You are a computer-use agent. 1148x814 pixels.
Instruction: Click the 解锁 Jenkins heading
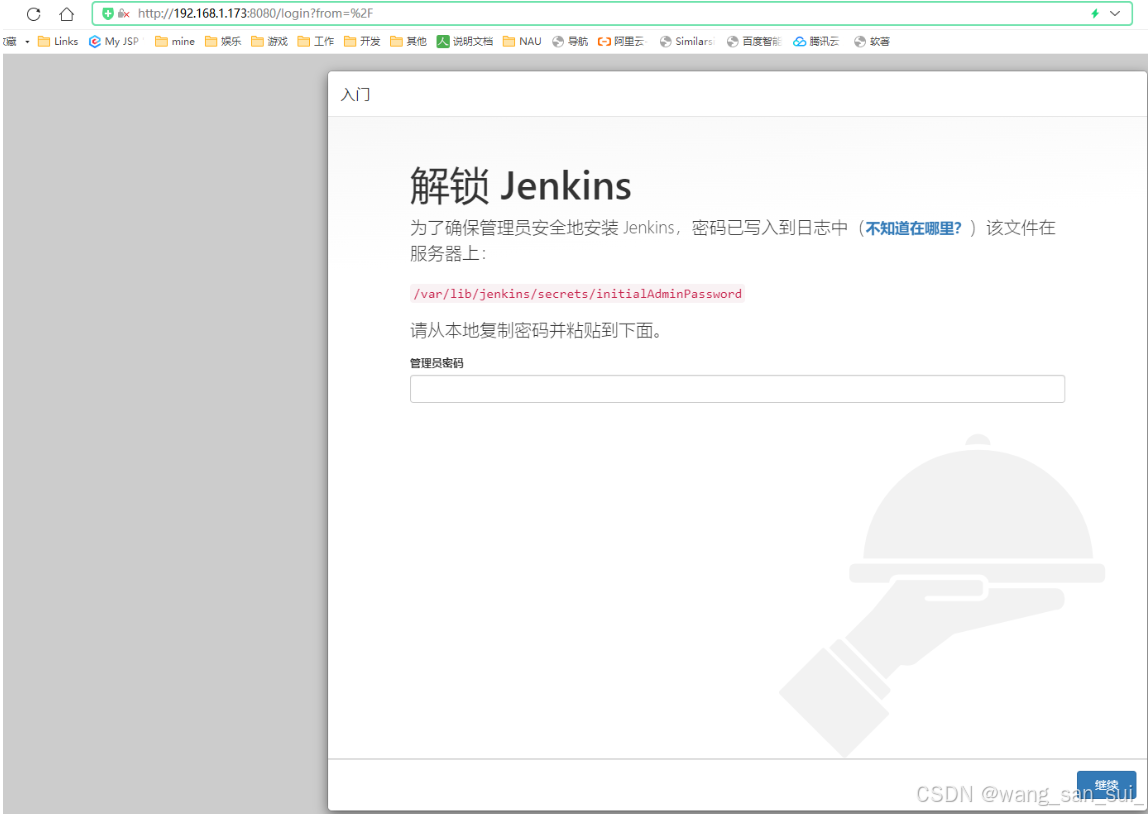point(521,186)
